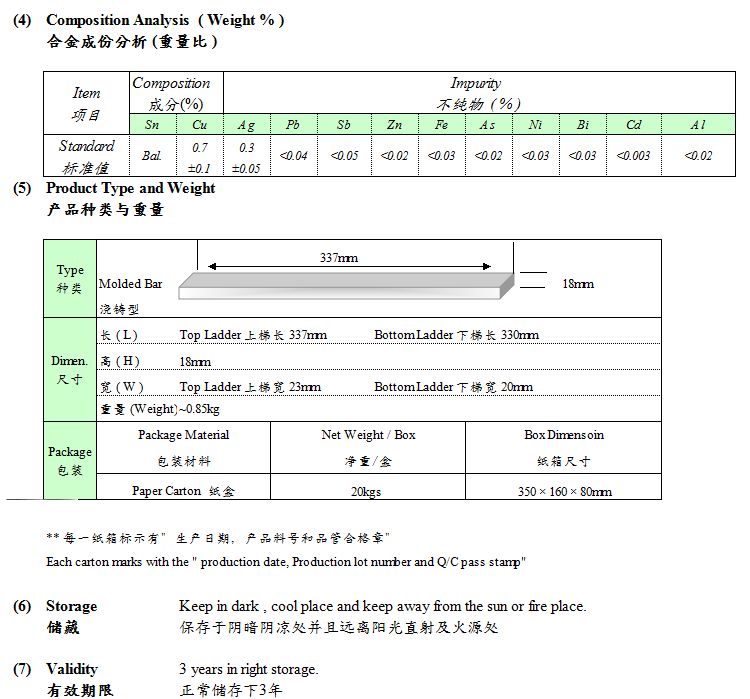Select the Al column header cell
Viewport: 750px width, 699px height.
point(698,125)
